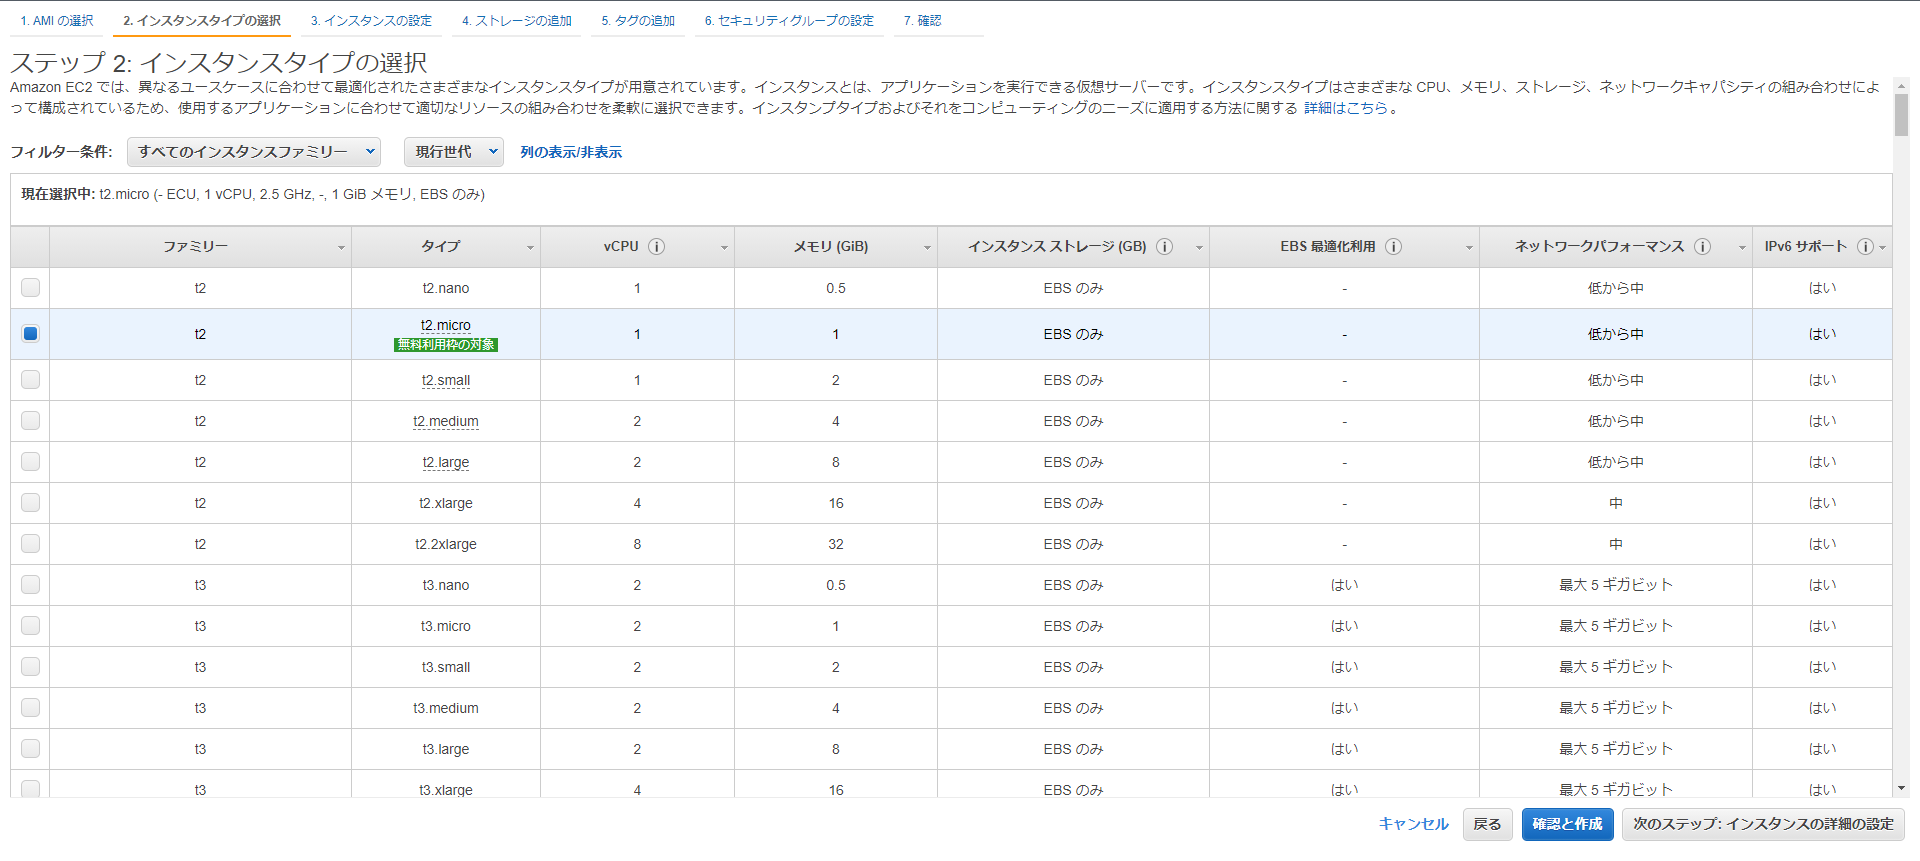Click the t2.medium type label
The height and width of the screenshot is (861, 1920).
446,421
